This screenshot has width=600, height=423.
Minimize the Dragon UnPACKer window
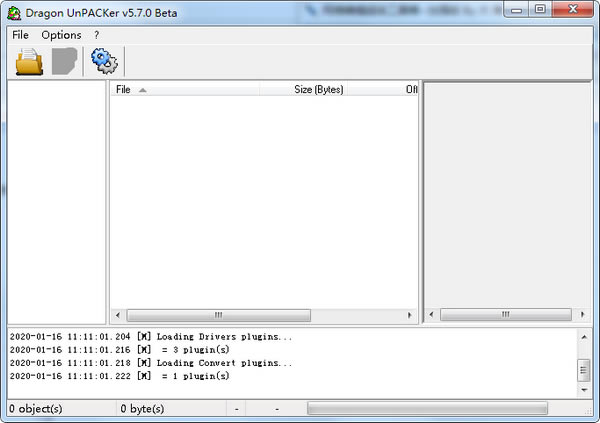517,10
